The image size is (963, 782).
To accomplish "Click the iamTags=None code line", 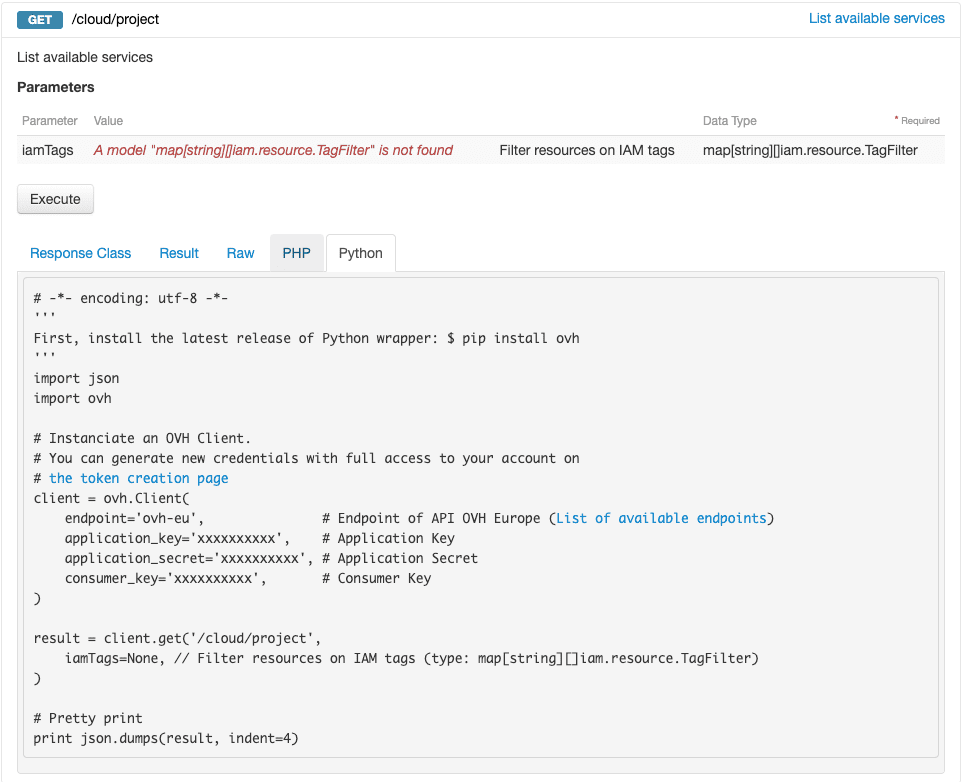I will point(411,658).
